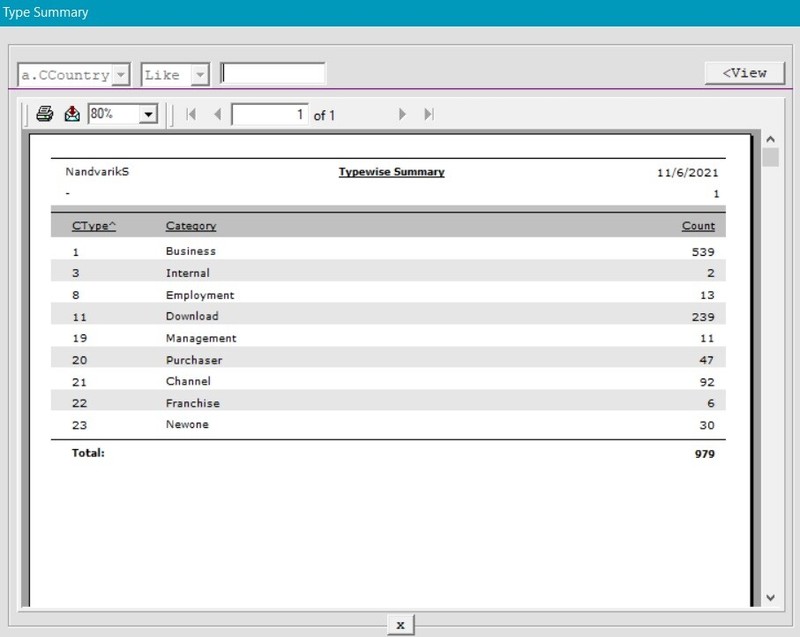This screenshot has height=637, width=800.
Task: Go to first page of report
Action: tap(191, 114)
